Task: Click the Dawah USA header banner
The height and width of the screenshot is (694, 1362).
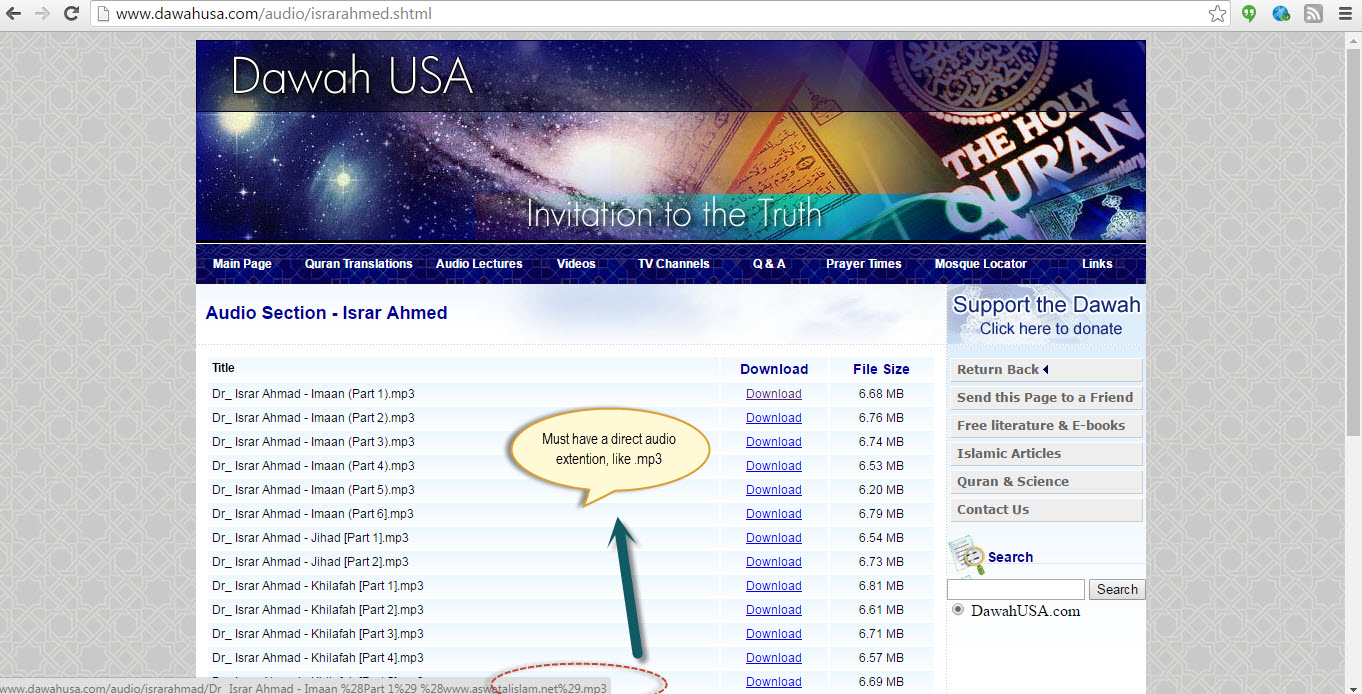Action: (x=670, y=140)
